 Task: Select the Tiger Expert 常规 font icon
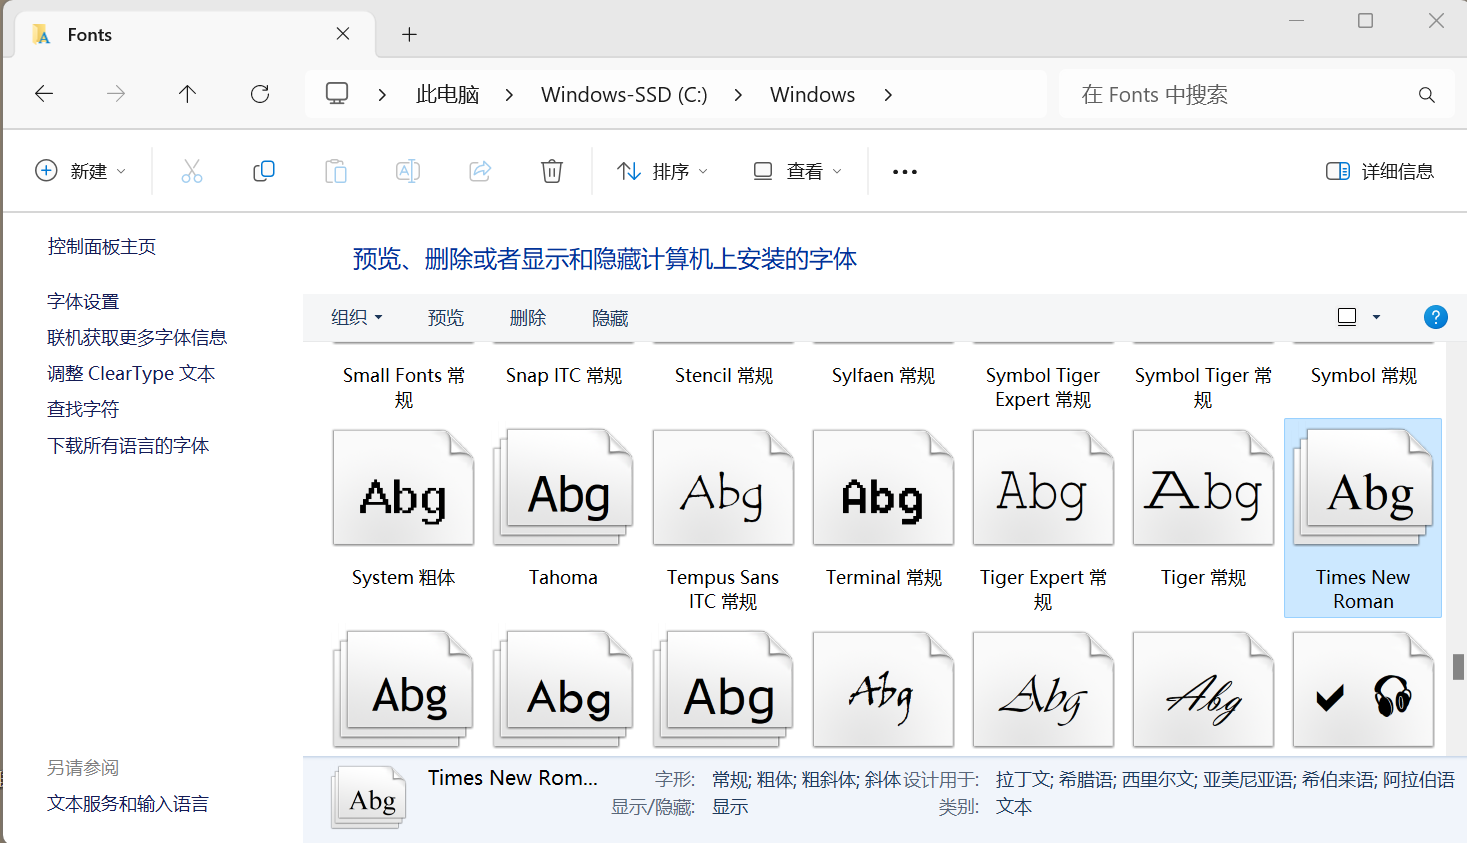pyautogui.click(x=1043, y=488)
